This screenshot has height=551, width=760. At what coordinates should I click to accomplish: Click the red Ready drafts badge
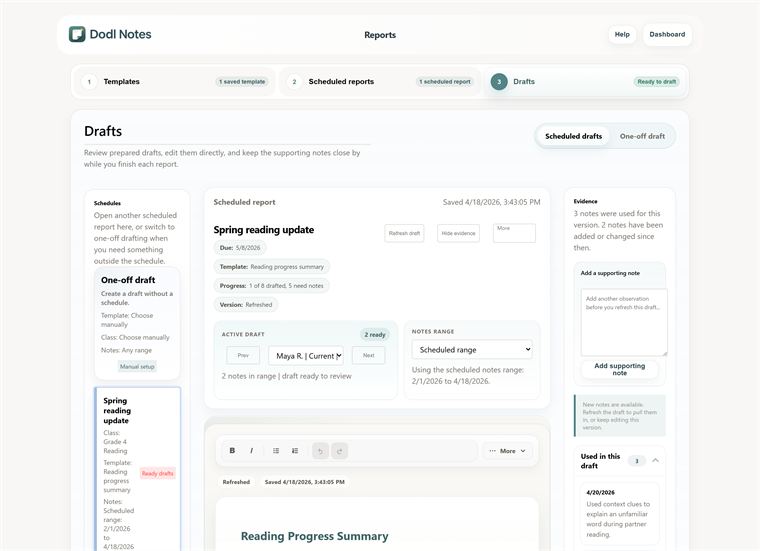(158, 473)
